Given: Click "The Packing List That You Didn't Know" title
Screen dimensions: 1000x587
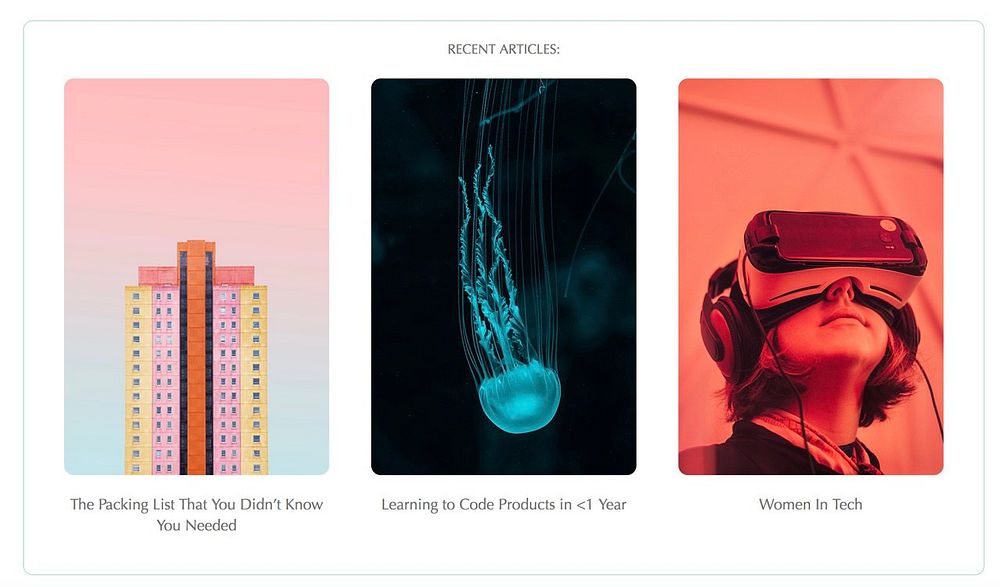Looking at the screenshot, I should pos(196,504).
